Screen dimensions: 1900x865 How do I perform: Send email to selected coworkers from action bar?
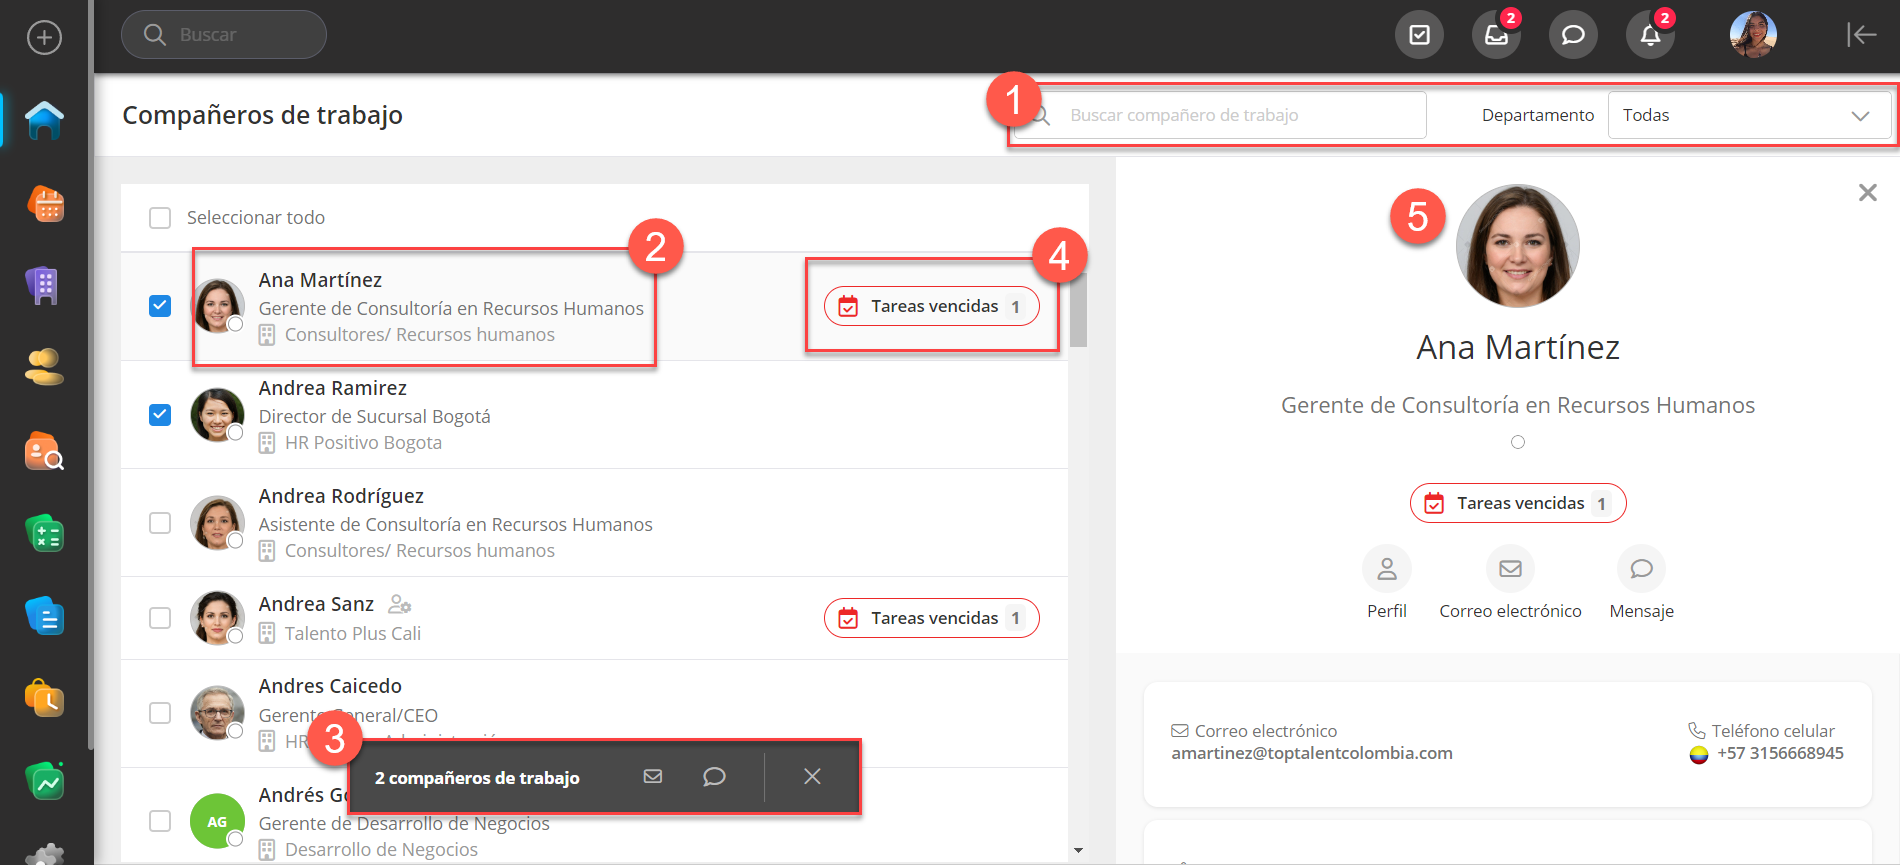pyautogui.click(x=653, y=777)
